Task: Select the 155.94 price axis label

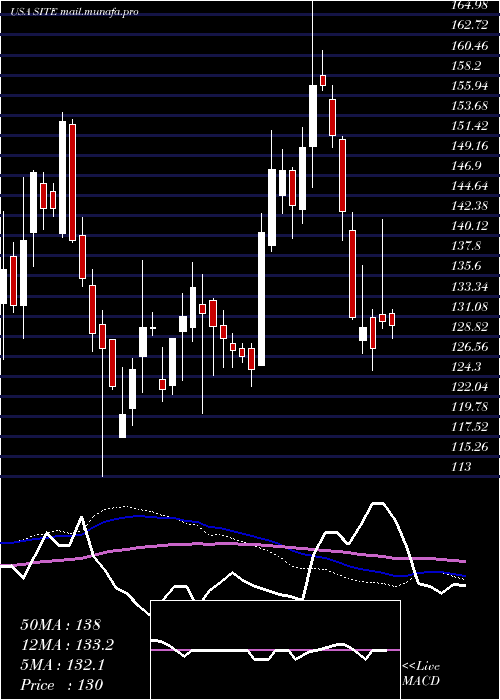Action: (471, 86)
